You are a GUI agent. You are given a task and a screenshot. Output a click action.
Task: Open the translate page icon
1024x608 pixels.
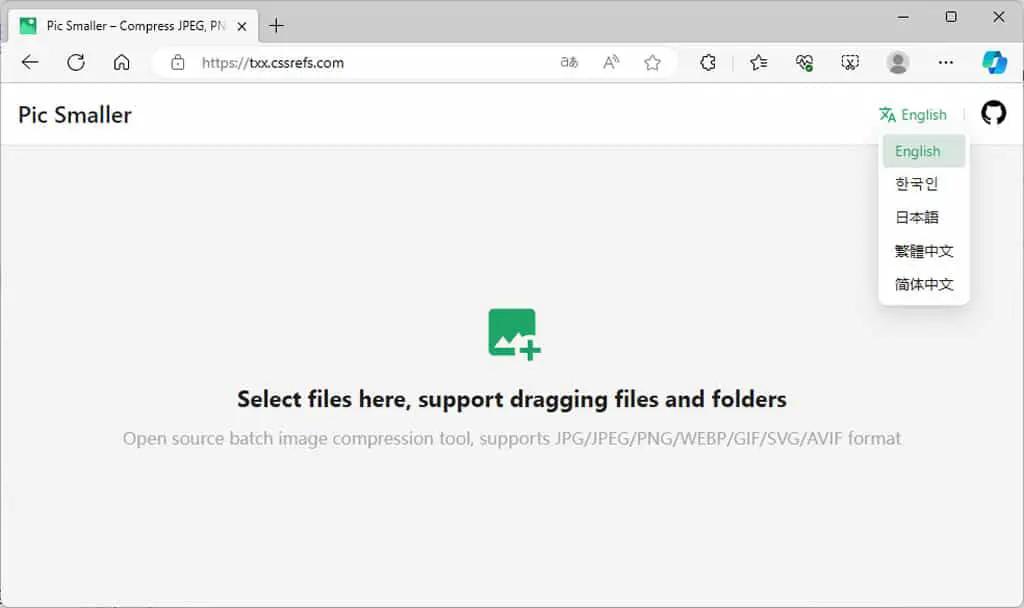point(569,63)
